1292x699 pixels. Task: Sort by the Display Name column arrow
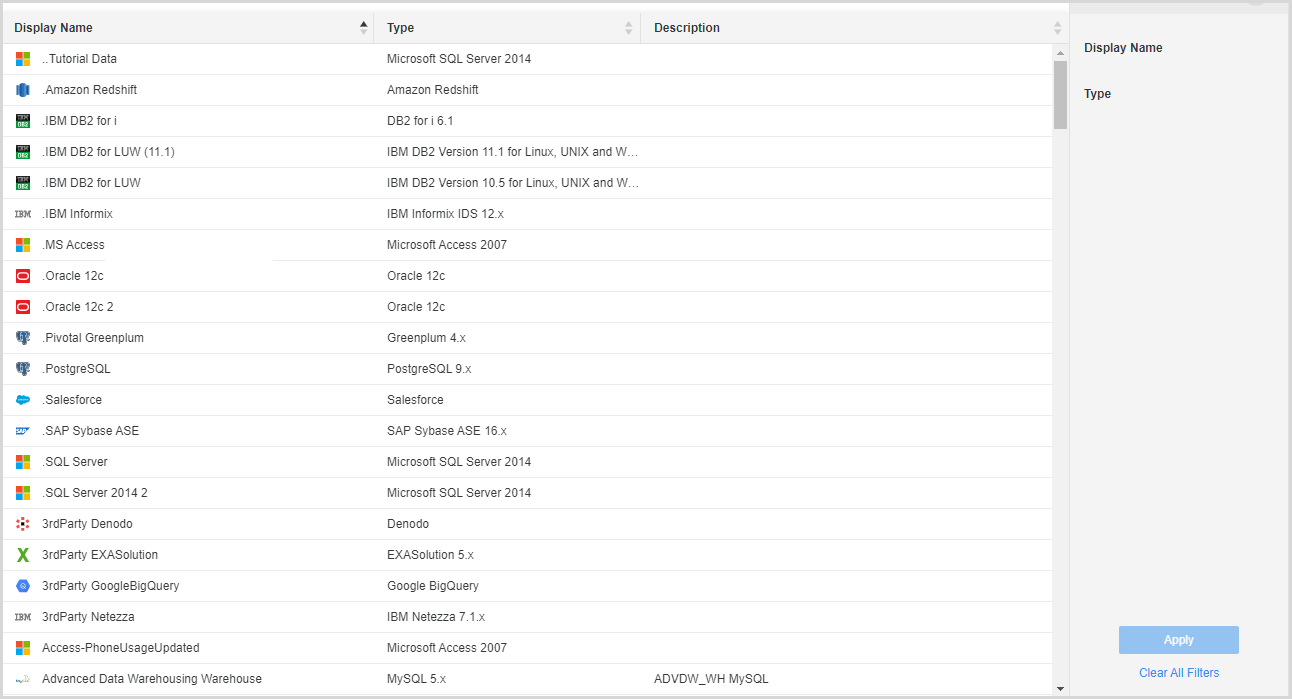[363, 28]
